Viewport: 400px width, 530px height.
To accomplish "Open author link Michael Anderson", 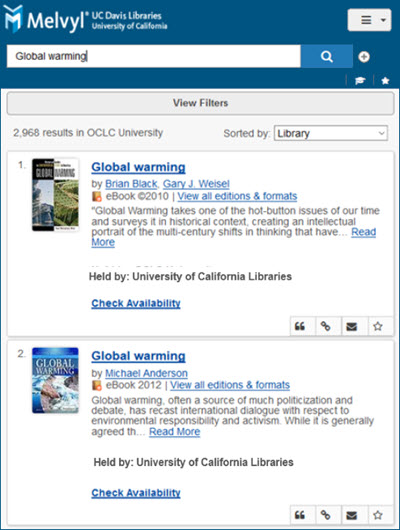I will [146, 373].
